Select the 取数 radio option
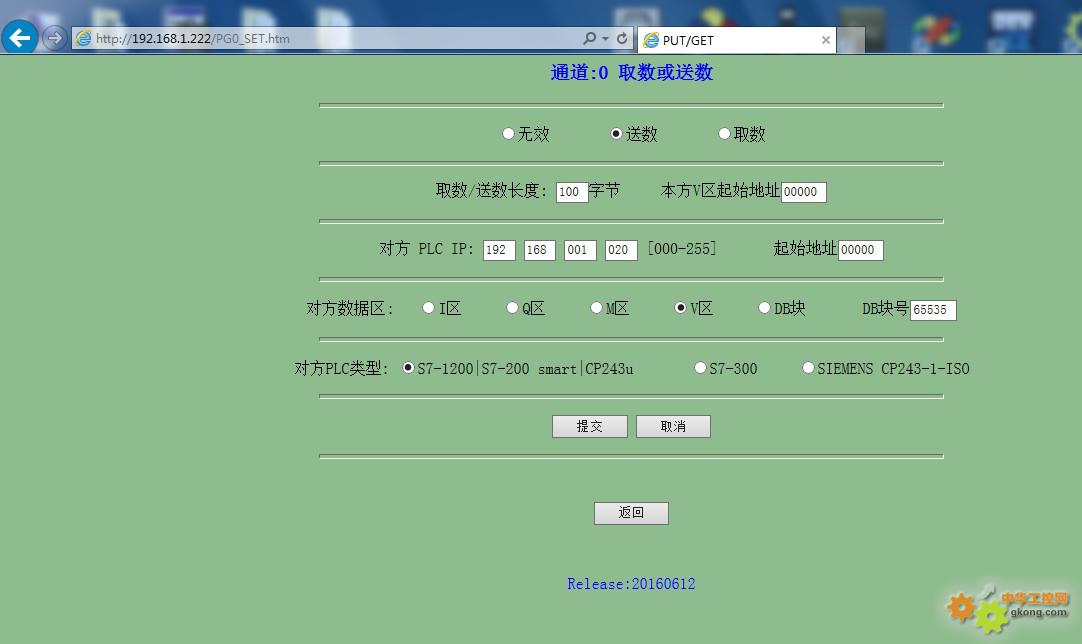 [x=724, y=134]
